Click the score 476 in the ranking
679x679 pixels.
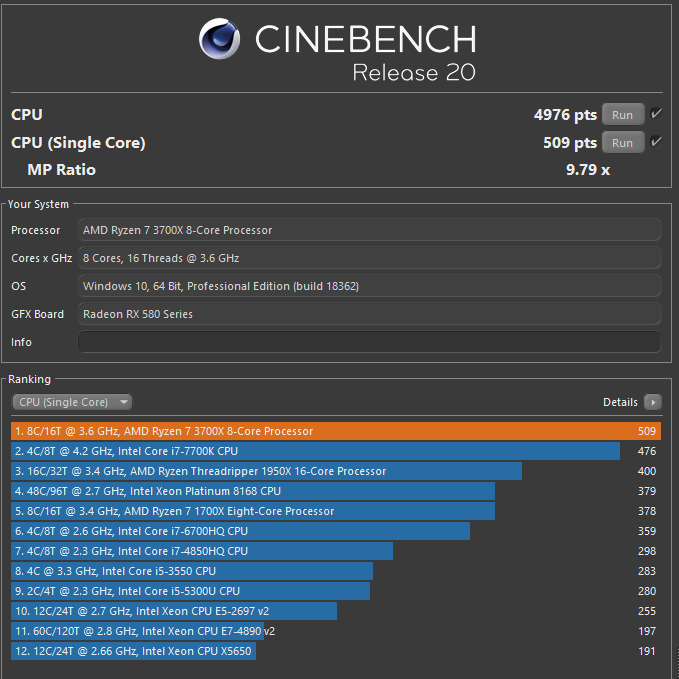pyautogui.click(x=647, y=451)
